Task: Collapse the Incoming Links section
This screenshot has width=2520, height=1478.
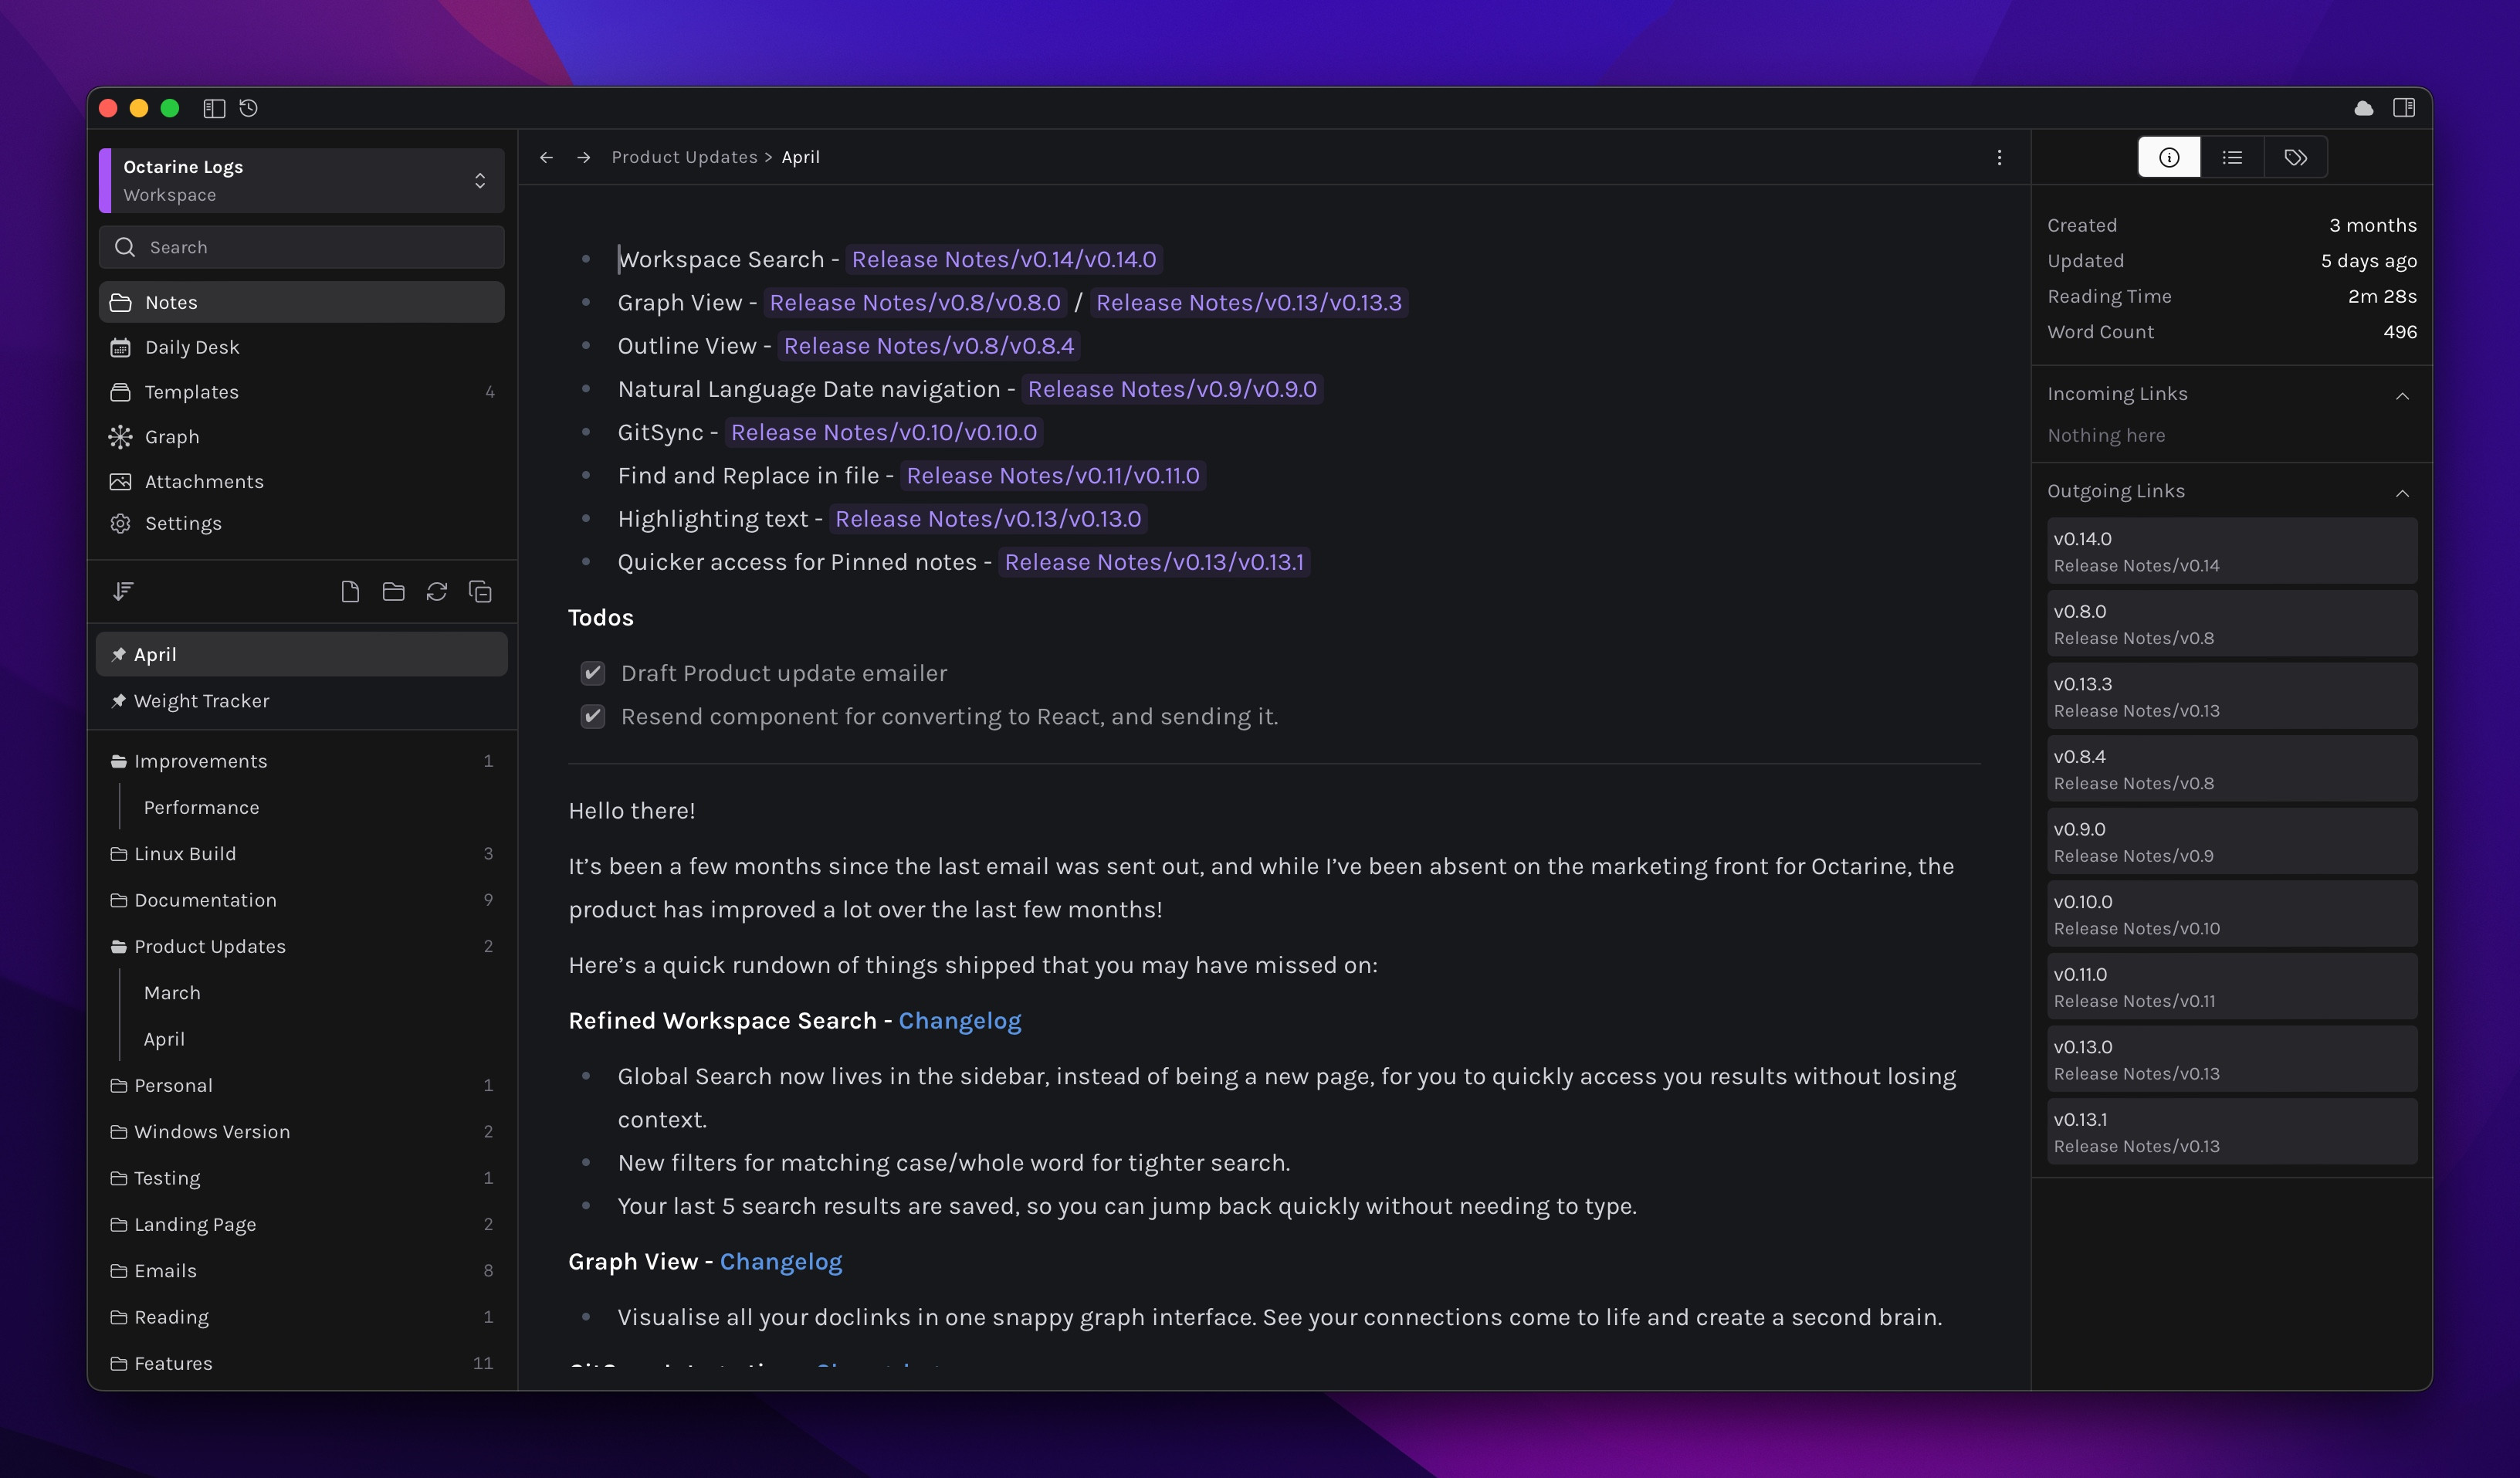Action: (2402, 395)
